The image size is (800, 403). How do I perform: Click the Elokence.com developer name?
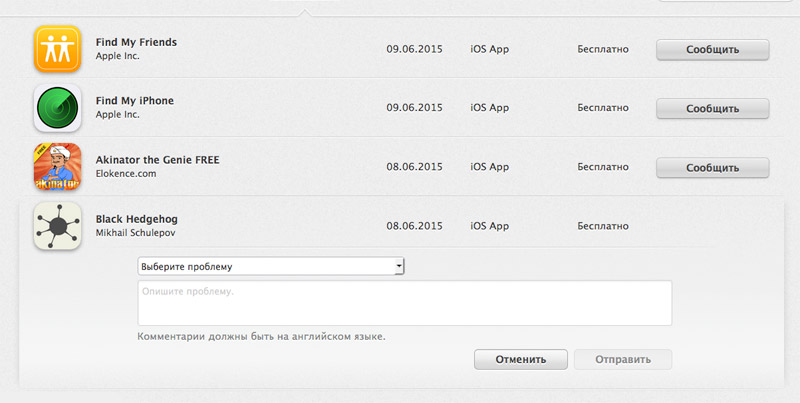click(126, 174)
